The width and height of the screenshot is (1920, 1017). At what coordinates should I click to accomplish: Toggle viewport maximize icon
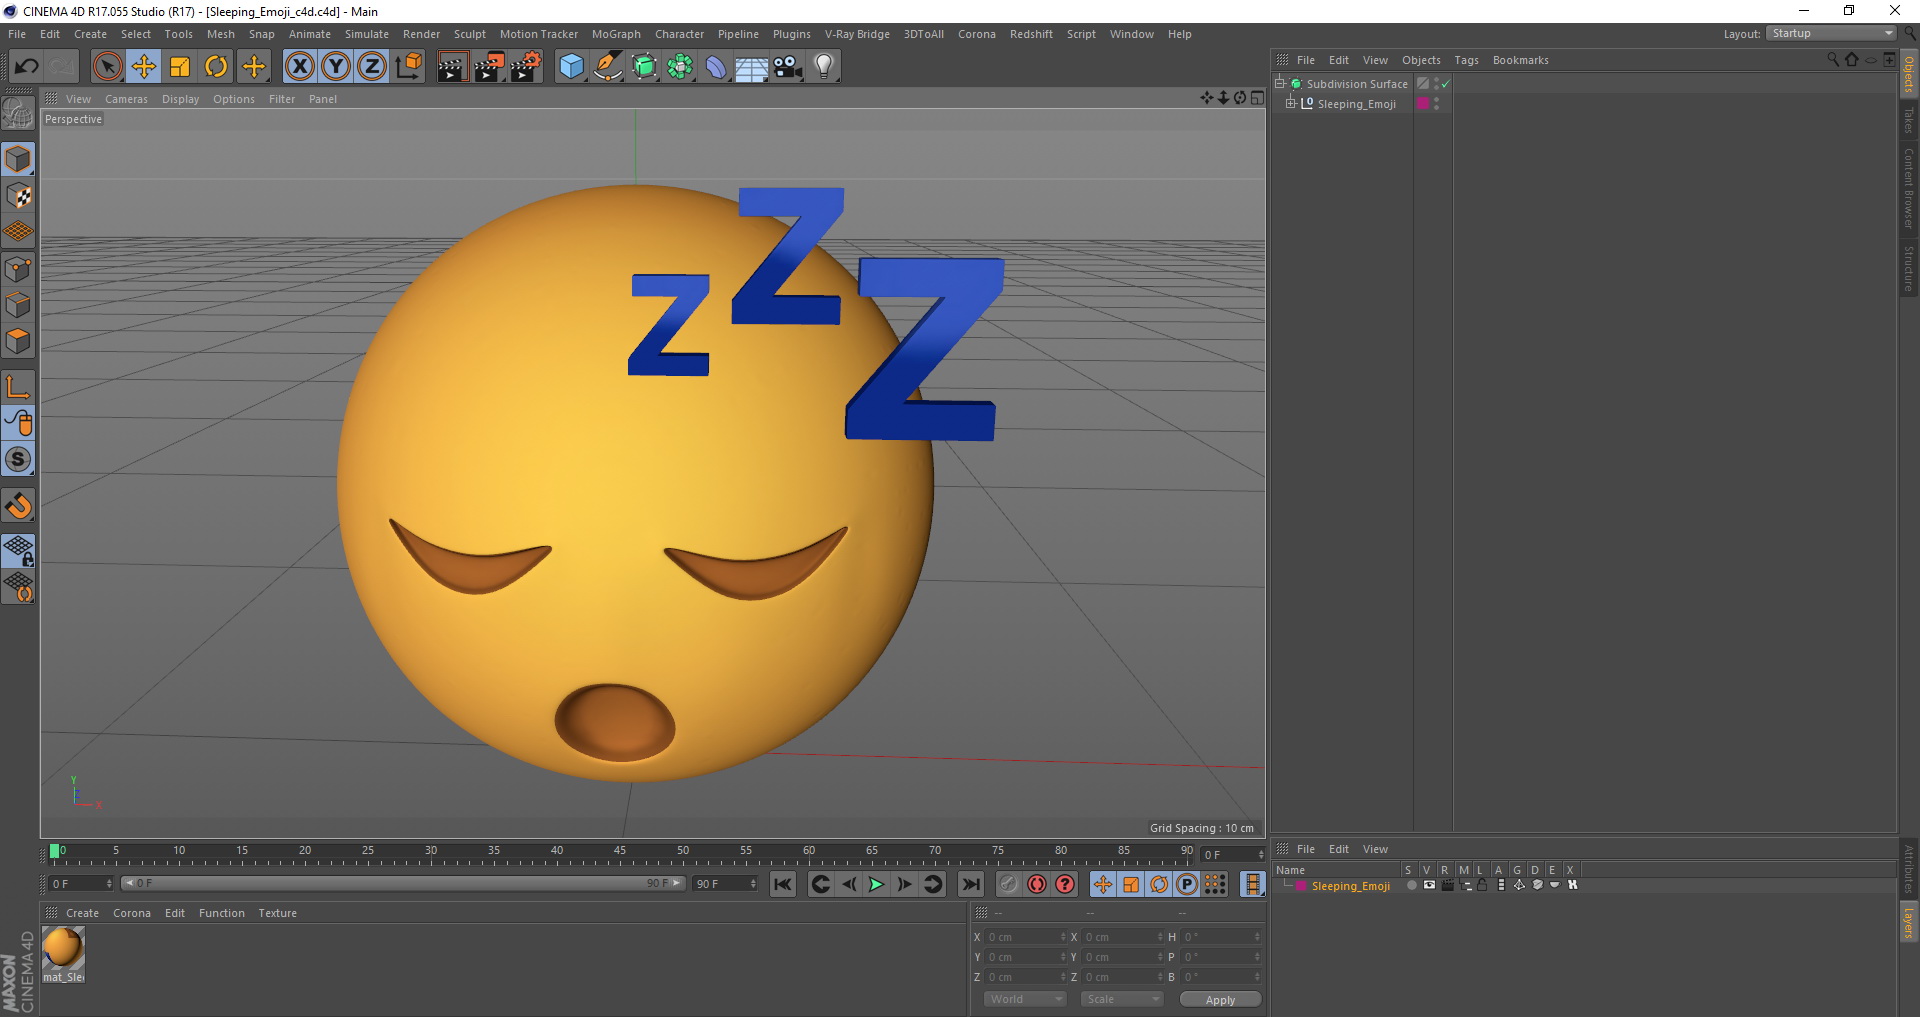(x=1257, y=98)
